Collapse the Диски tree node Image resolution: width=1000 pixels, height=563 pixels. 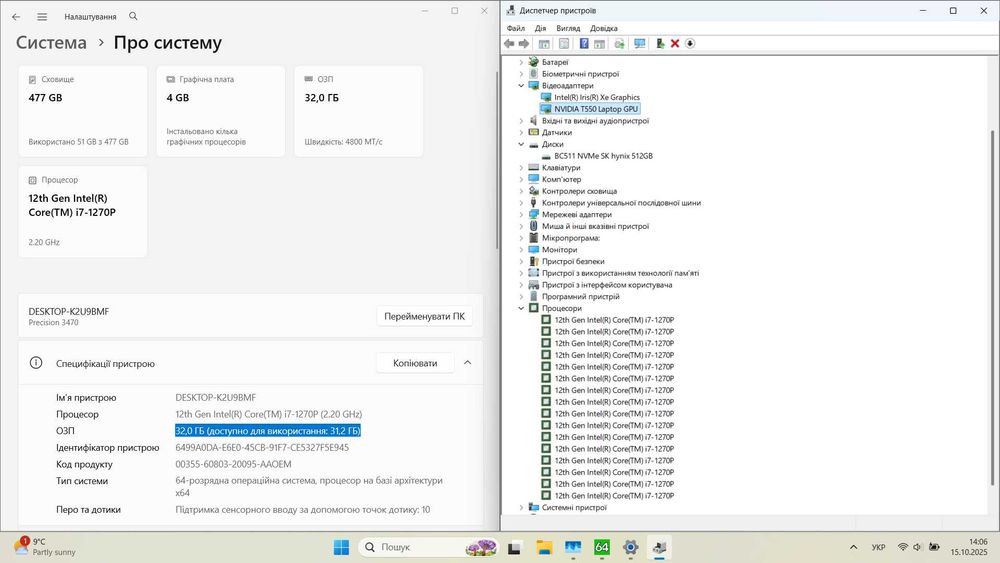tap(521, 144)
